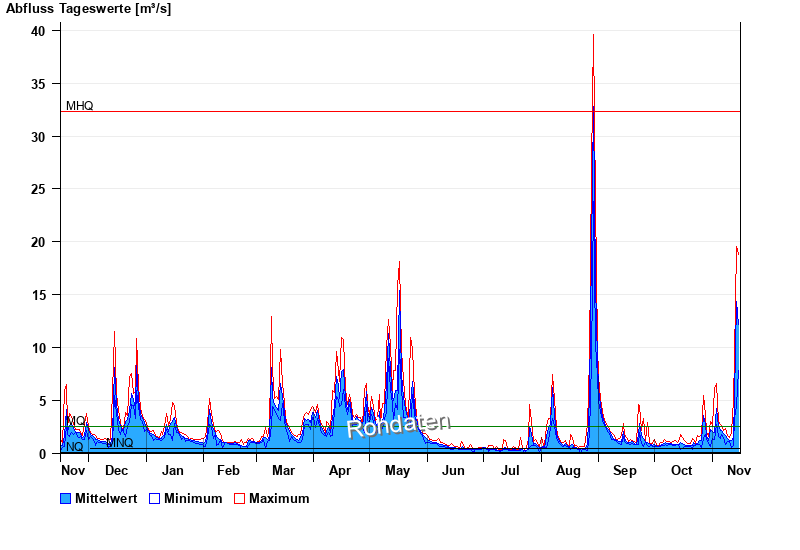800x550 pixels.
Task: Click the MNQ label near the baseline
Action: tap(120, 442)
